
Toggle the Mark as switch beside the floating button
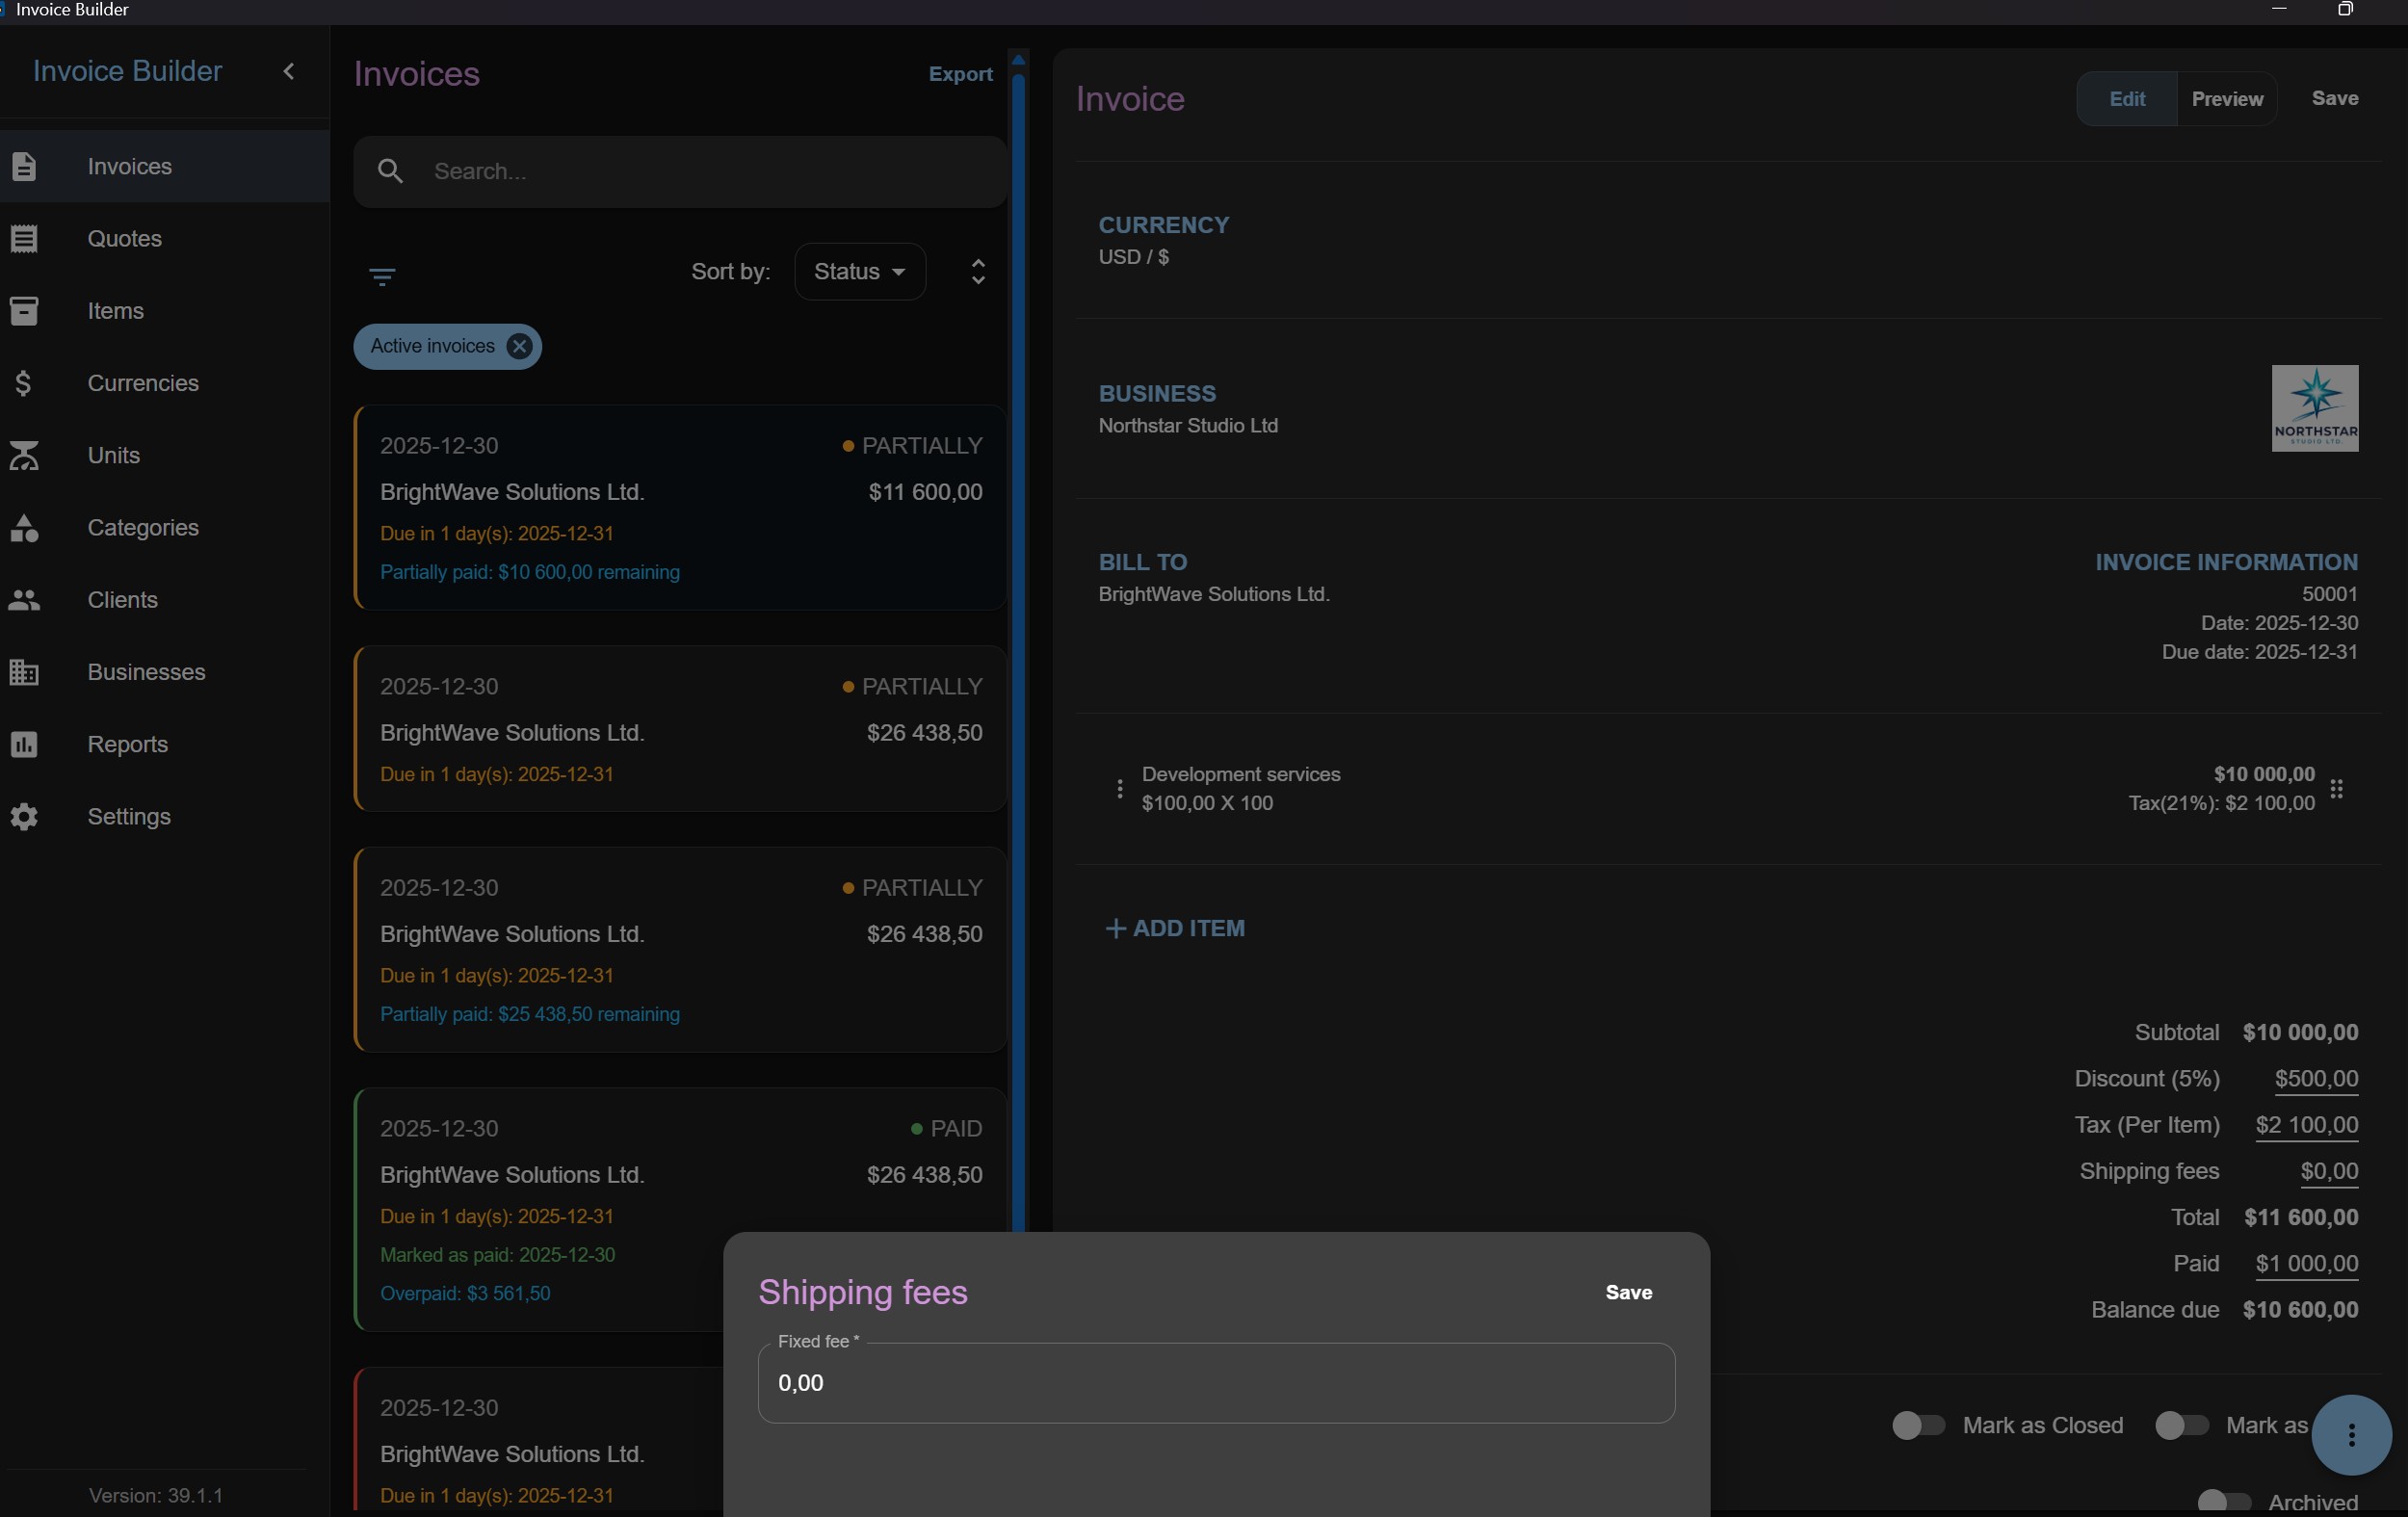tap(2181, 1425)
